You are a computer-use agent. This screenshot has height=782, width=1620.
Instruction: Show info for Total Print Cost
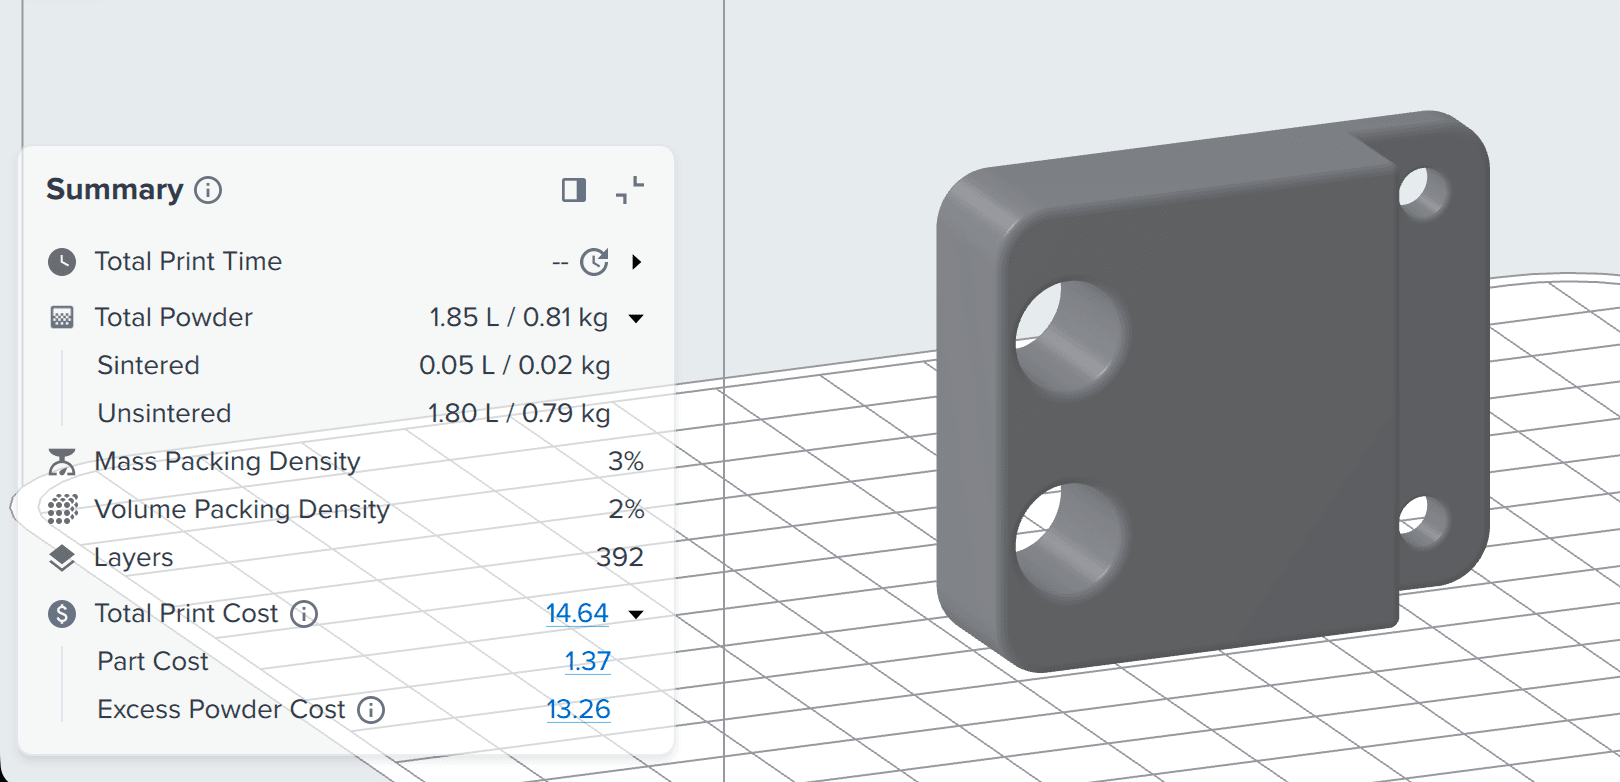tap(304, 614)
